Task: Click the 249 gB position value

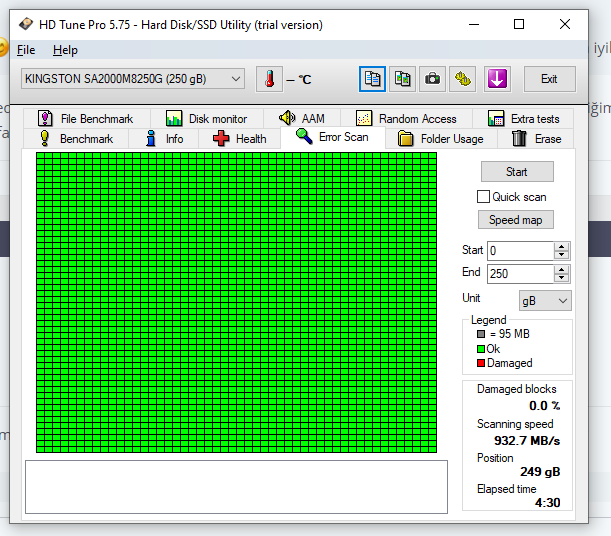Action: tap(540, 472)
